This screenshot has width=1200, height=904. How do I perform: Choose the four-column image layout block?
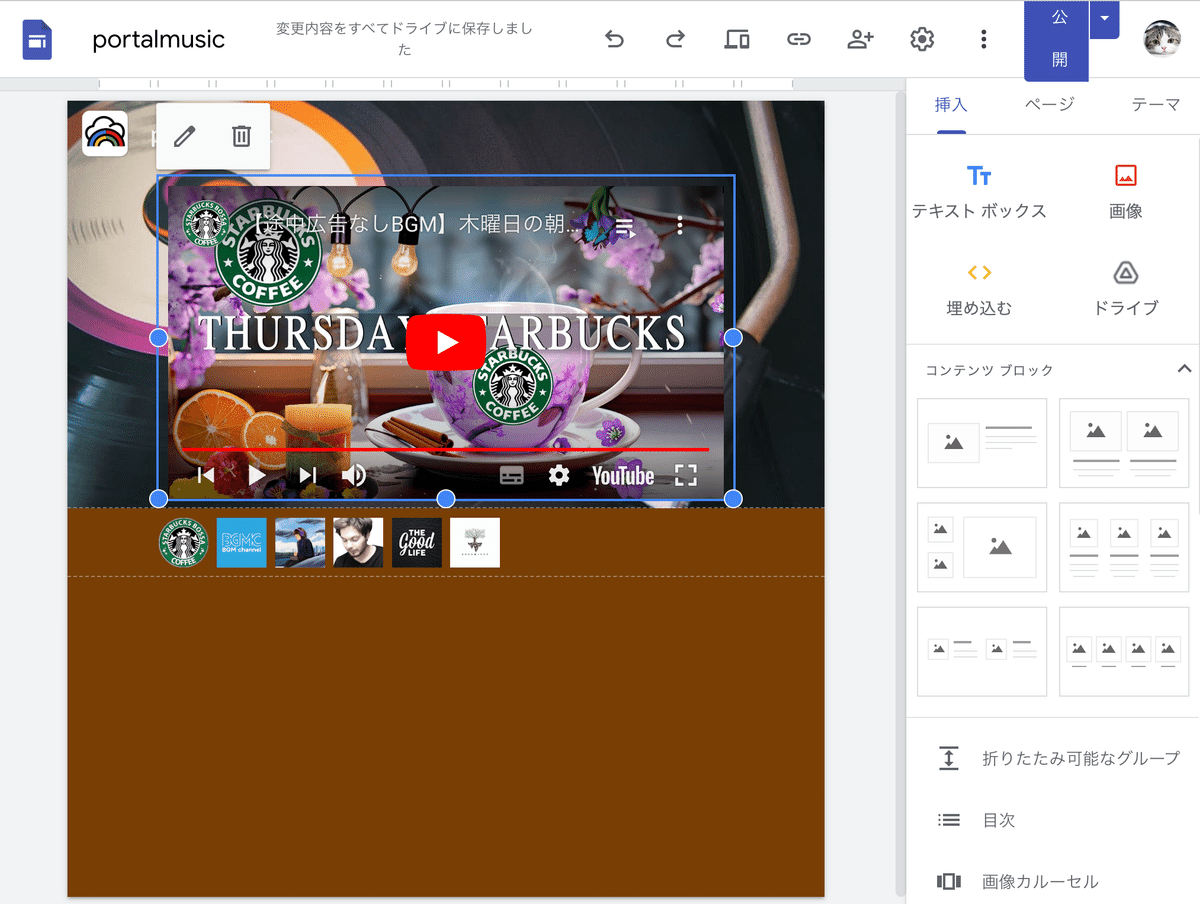(x=1124, y=651)
